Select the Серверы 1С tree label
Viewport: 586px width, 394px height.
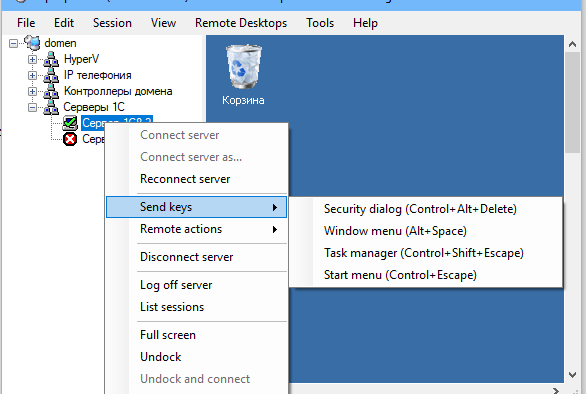pos(94,107)
